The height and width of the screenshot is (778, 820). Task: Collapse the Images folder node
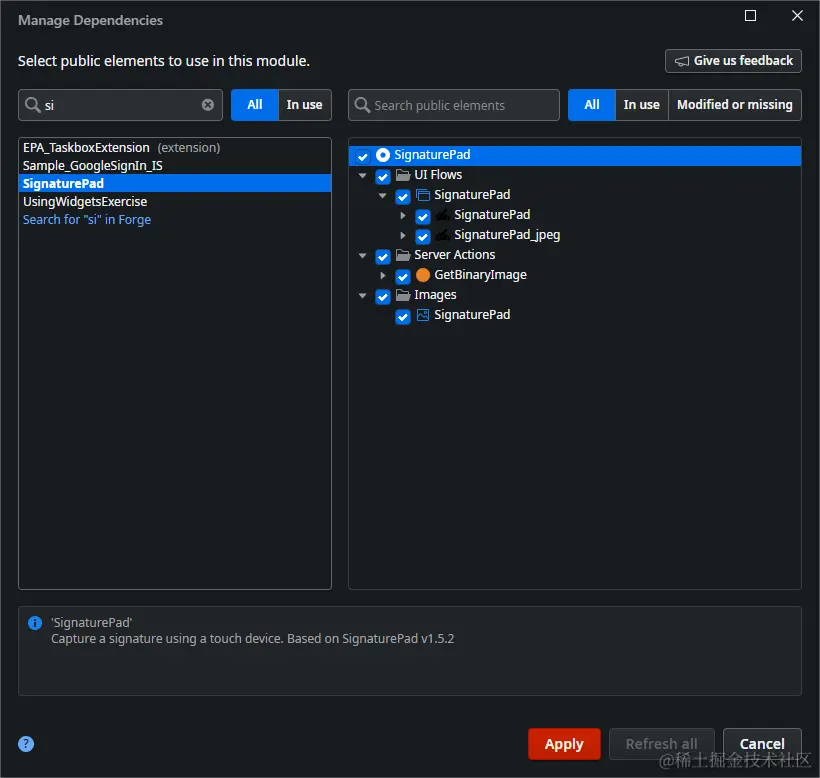362,296
